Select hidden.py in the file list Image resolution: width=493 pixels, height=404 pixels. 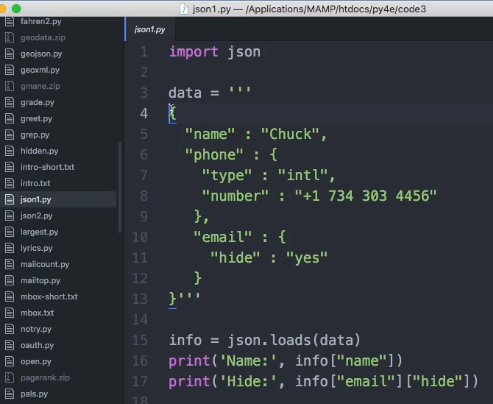(39, 151)
